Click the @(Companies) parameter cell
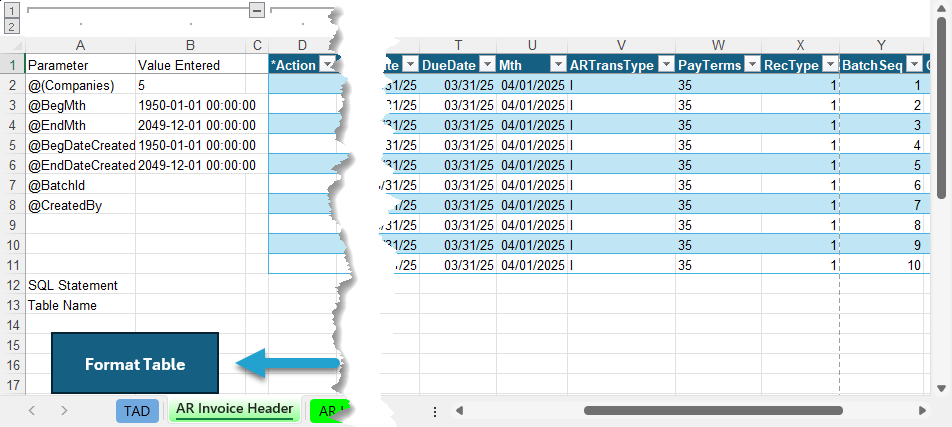 [x=80, y=85]
